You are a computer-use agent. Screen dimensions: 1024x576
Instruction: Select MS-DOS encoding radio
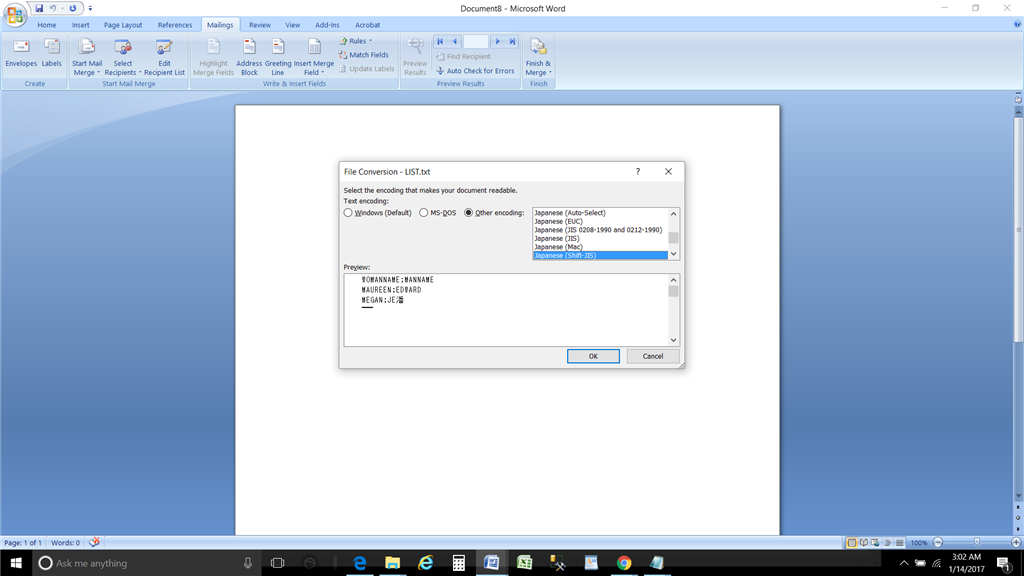424,213
